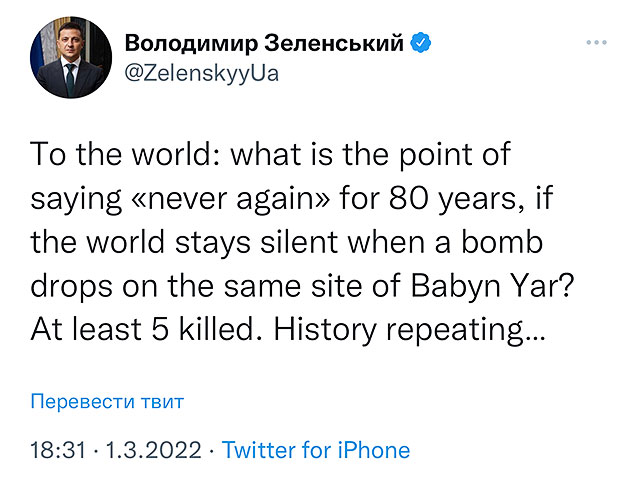Click "History repeating…" at the tweet's end
The height and width of the screenshot is (480, 640).
(x=409, y=329)
